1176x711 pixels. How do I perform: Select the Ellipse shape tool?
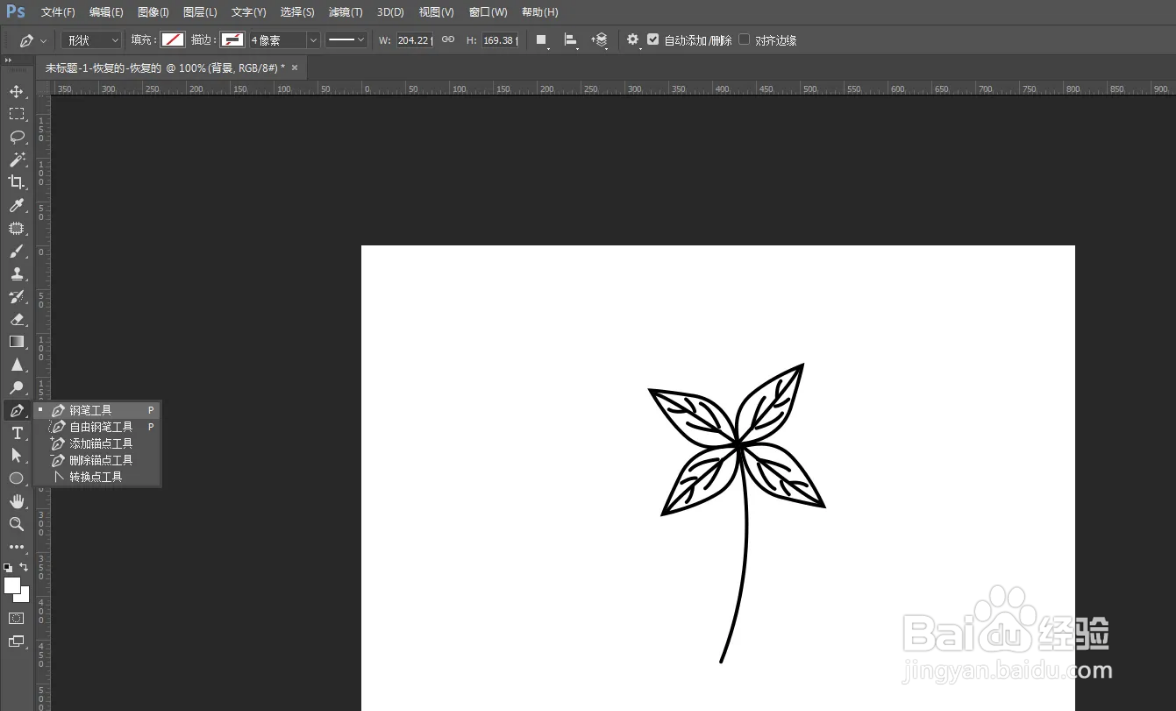[x=16, y=478]
